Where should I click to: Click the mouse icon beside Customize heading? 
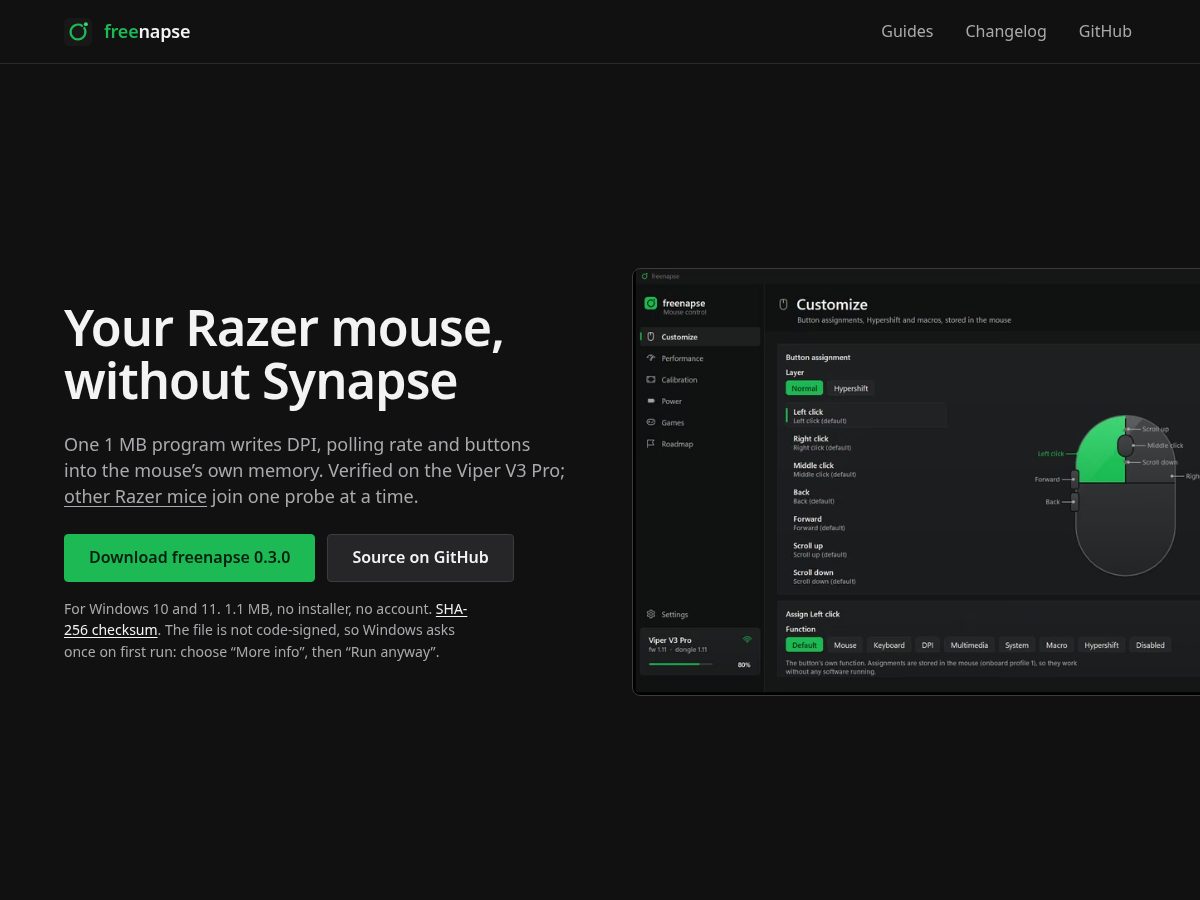(784, 305)
